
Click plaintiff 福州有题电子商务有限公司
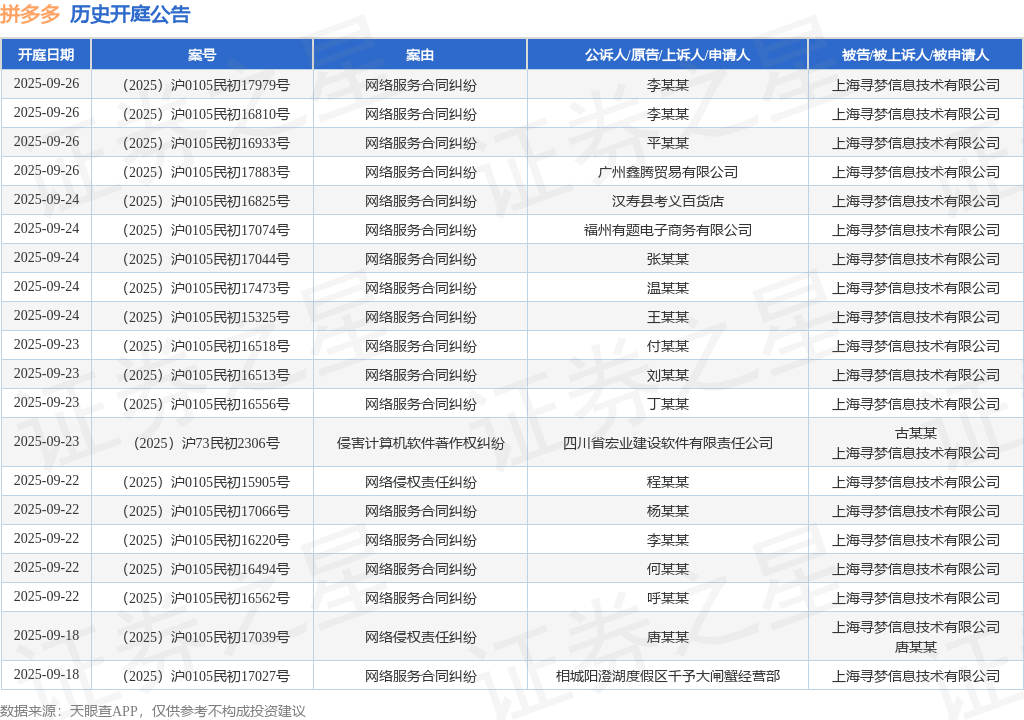click(667, 230)
